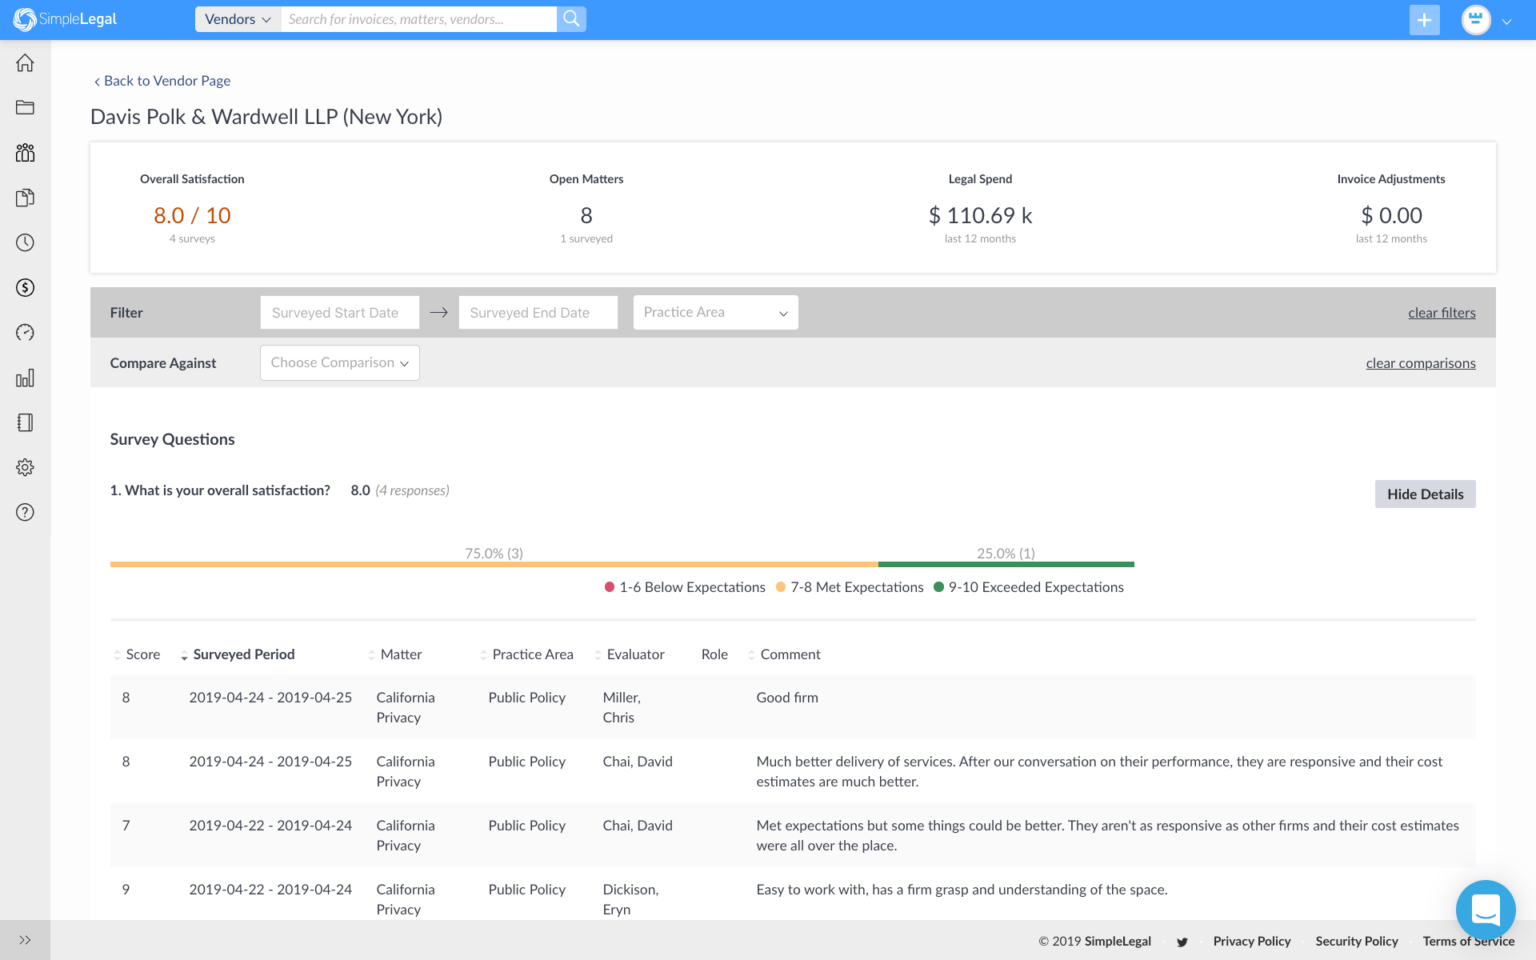Open the settings gear icon
This screenshot has height=960, width=1536.
tap(25, 467)
